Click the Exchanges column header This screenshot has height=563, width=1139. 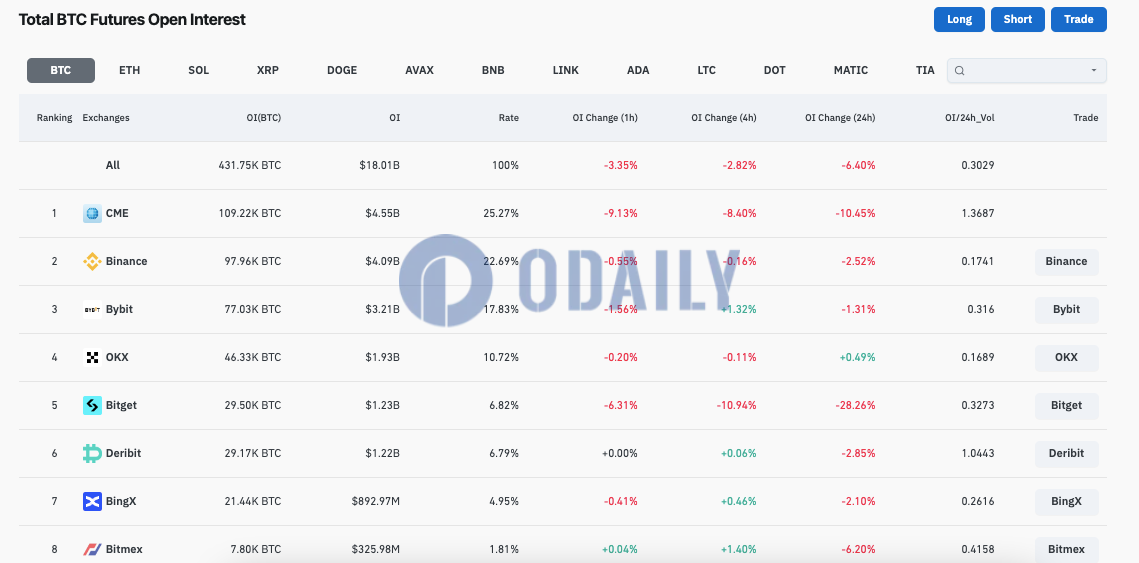point(106,118)
